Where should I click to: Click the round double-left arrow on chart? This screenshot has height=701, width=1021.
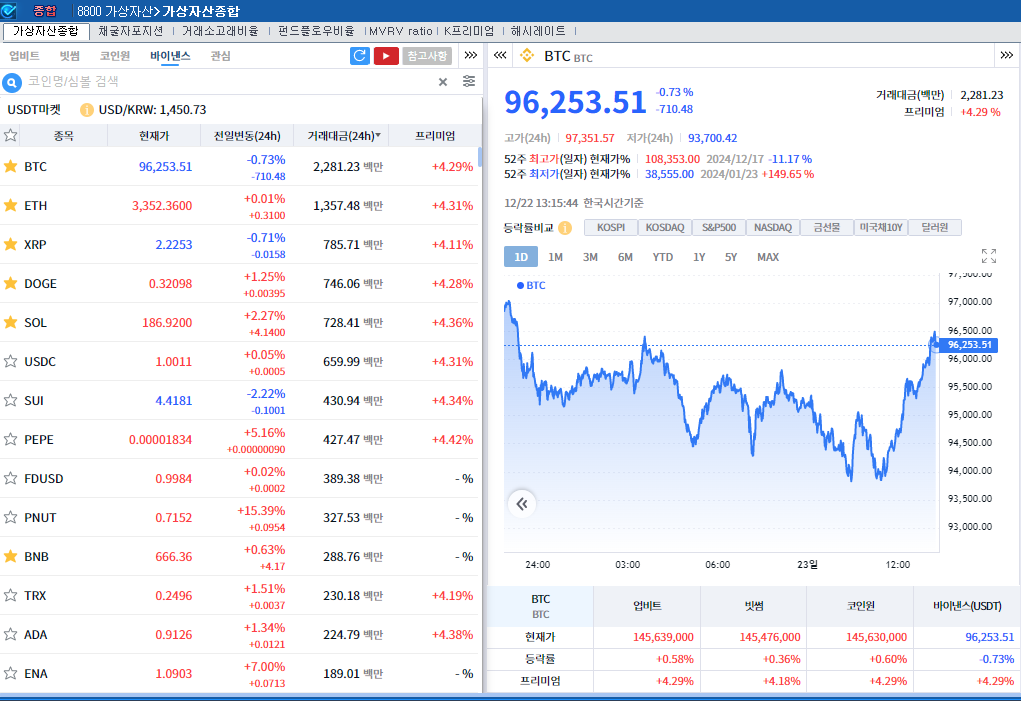[x=521, y=504]
